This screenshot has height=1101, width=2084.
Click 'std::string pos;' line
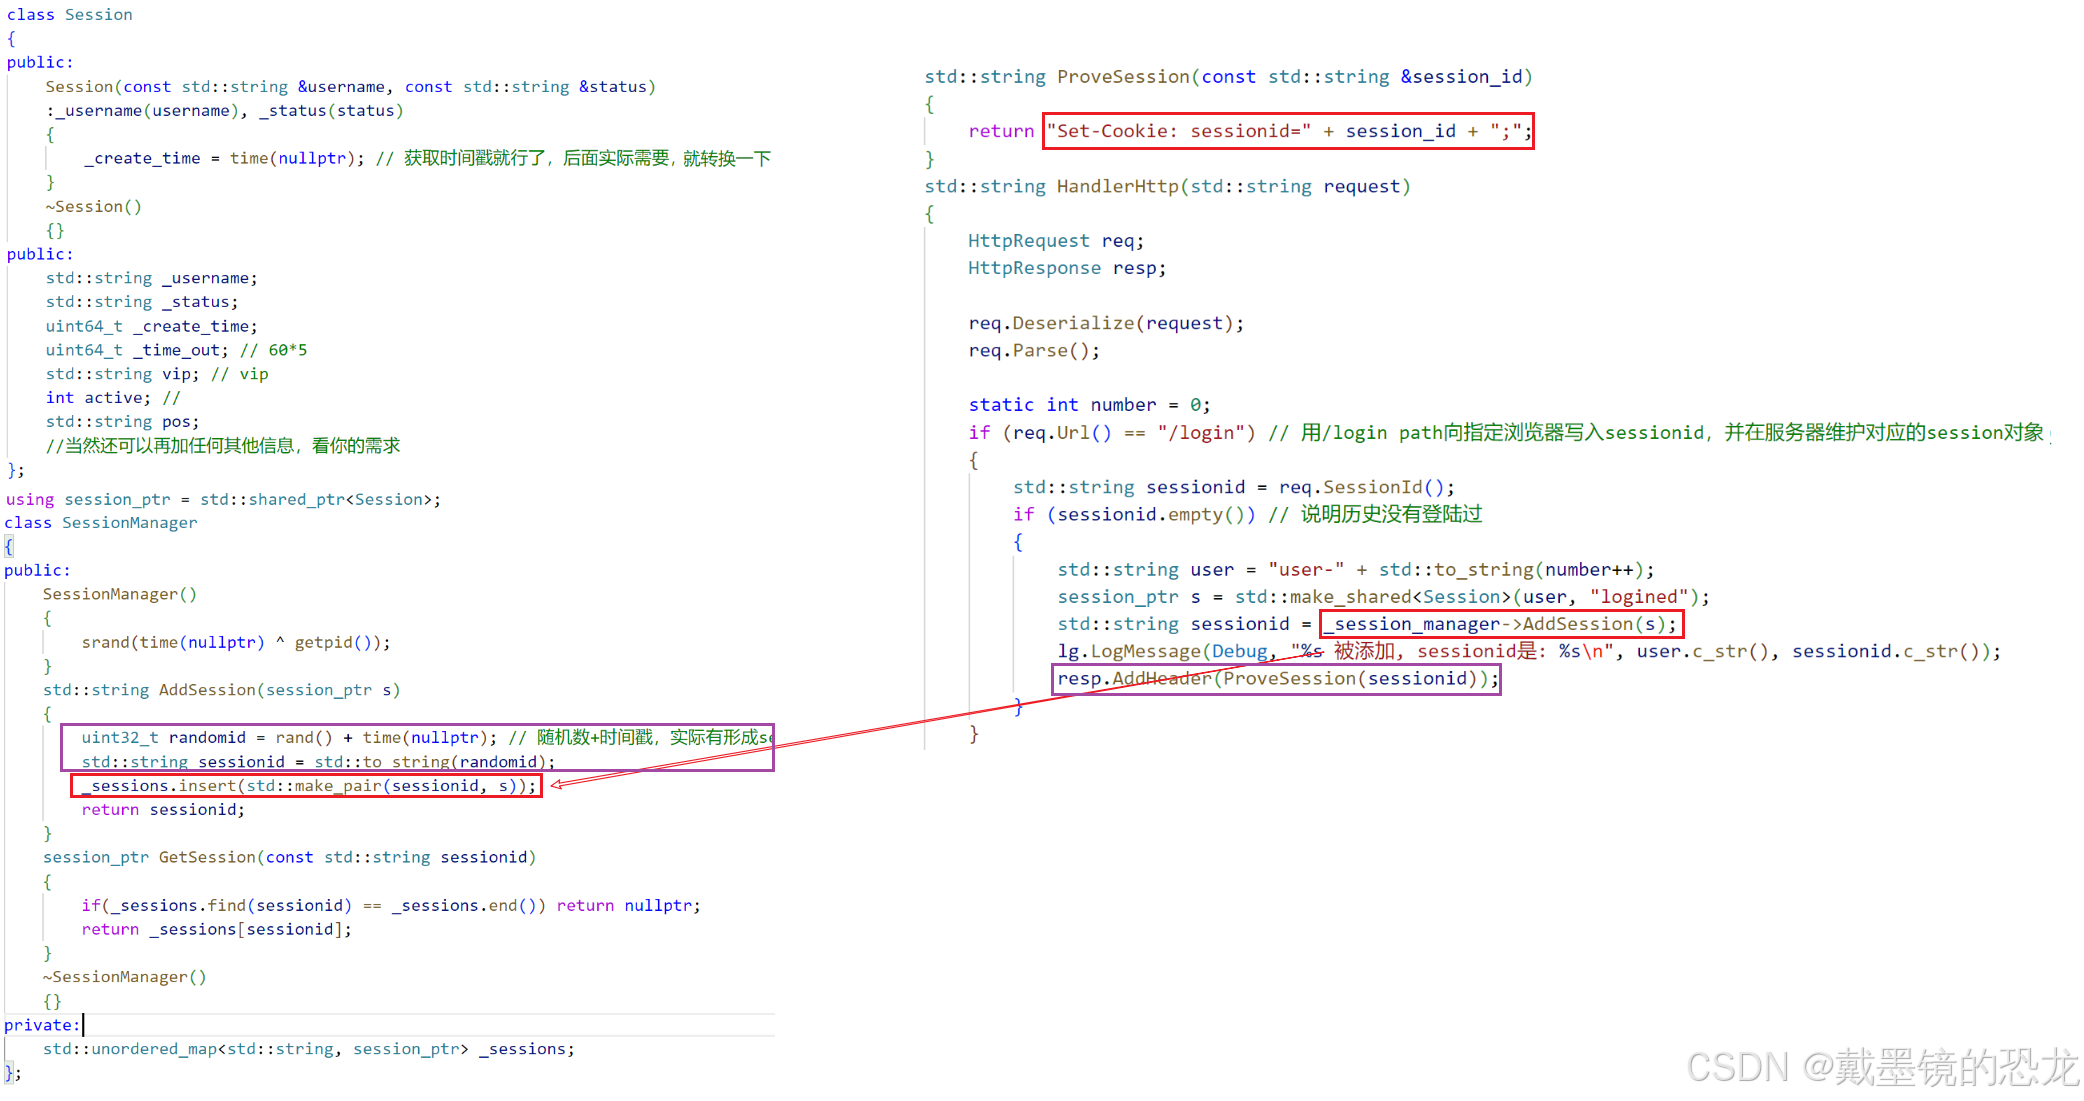[122, 422]
